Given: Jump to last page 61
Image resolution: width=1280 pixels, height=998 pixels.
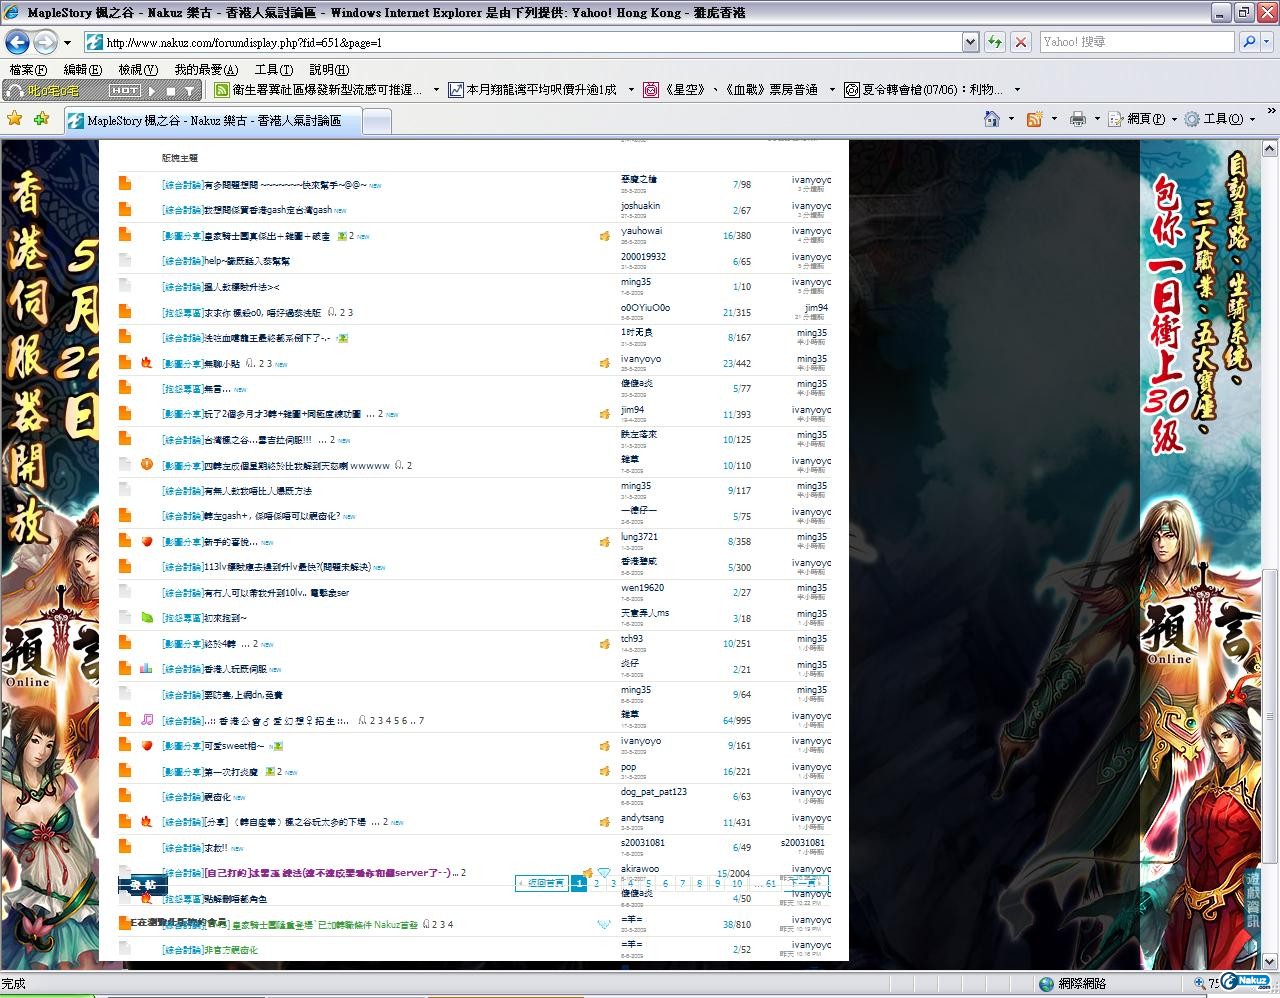Looking at the screenshot, I should point(766,883).
